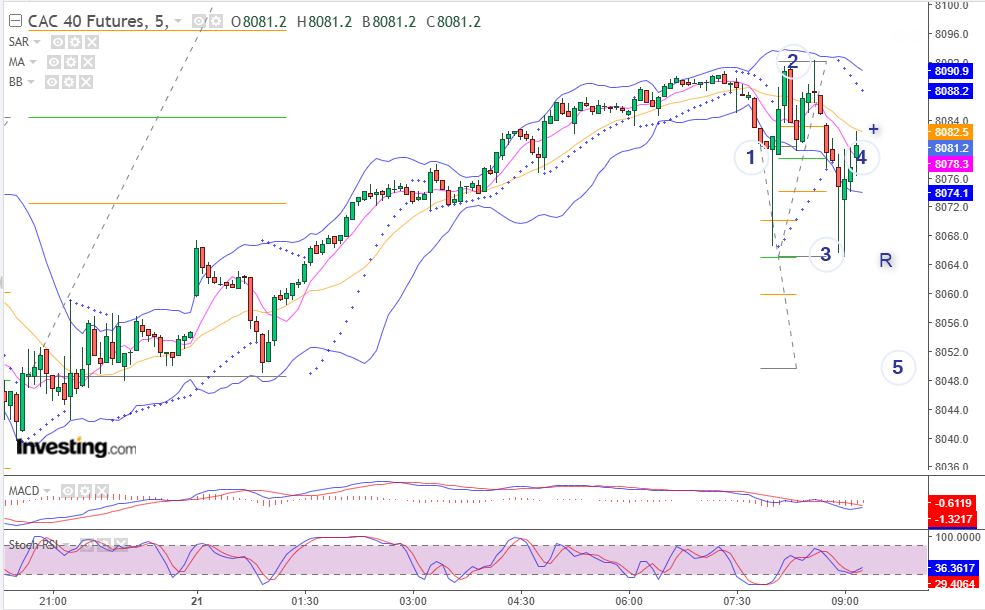985x610 pixels.
Task: Click the MACD signal value -1.3217 label
Action: (952, 519)
